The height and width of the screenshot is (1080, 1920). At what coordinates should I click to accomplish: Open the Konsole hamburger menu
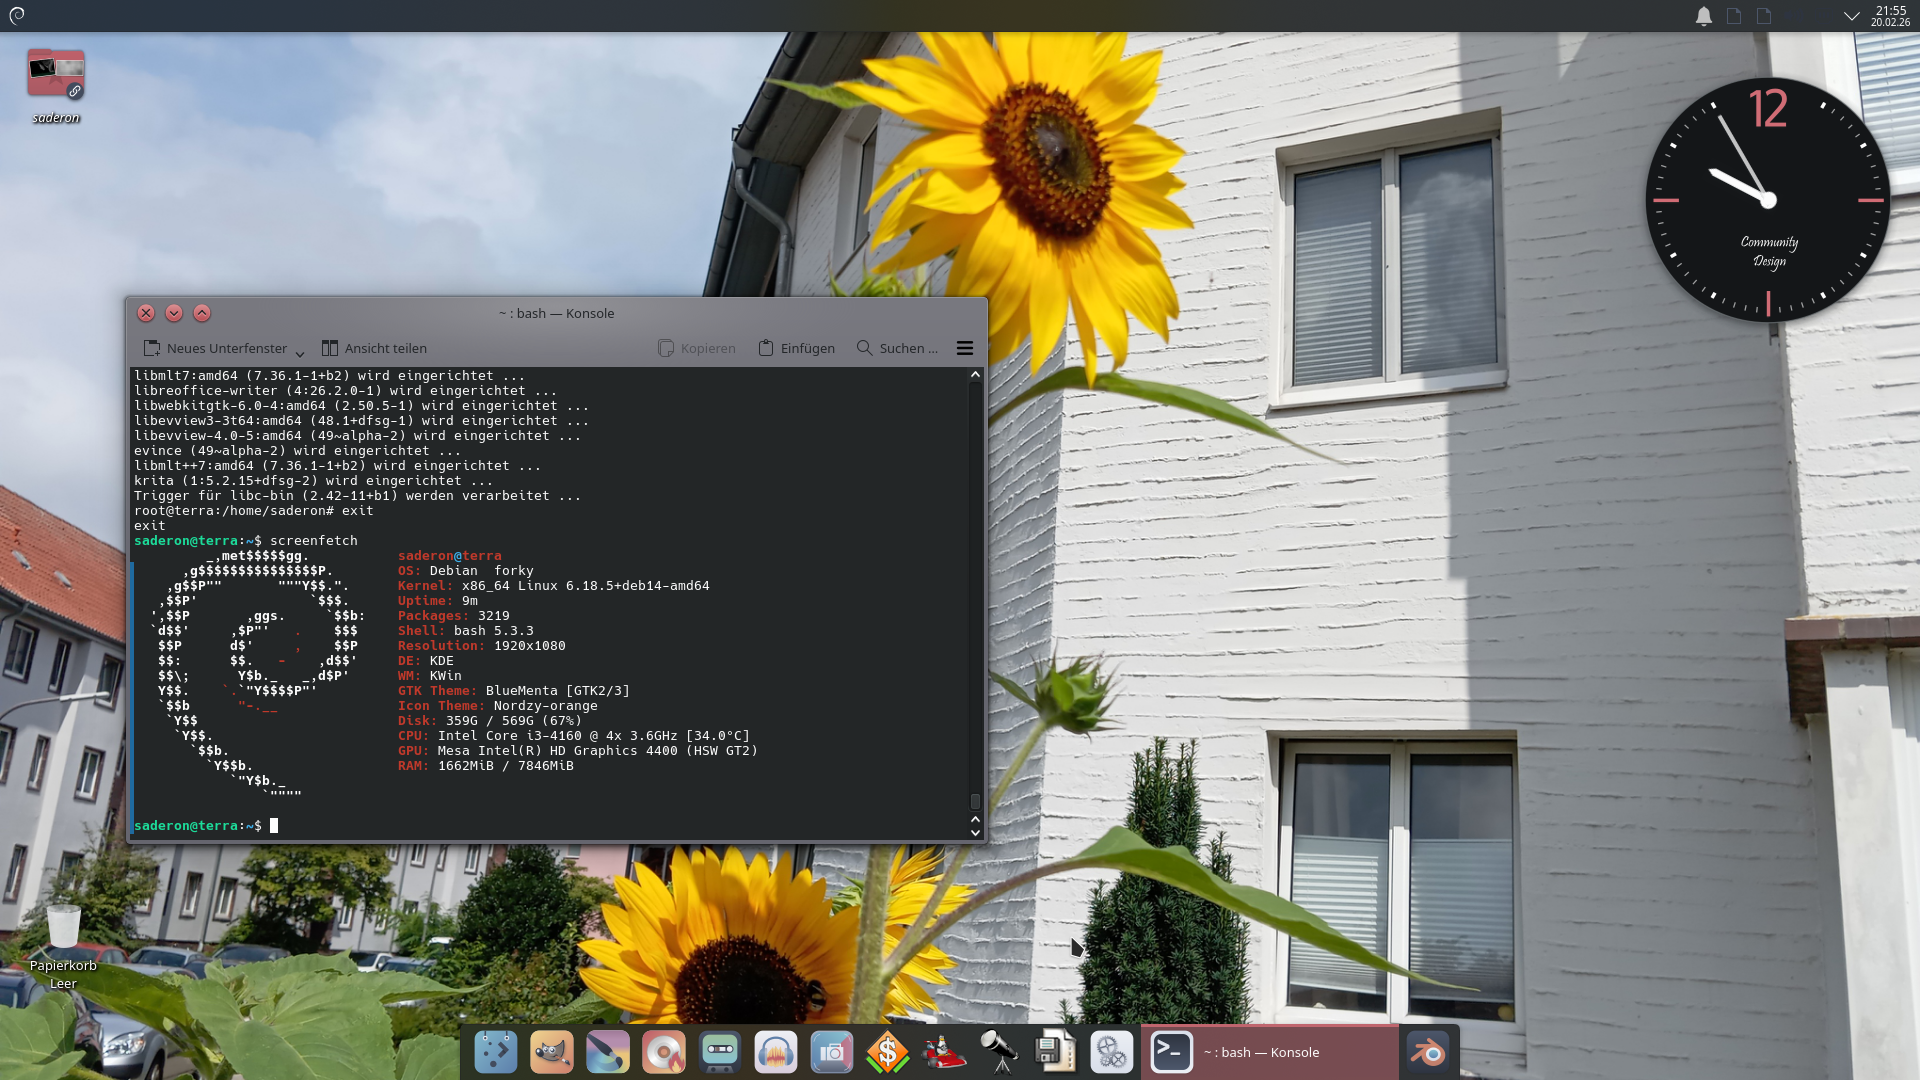click(x=964, y=348)
